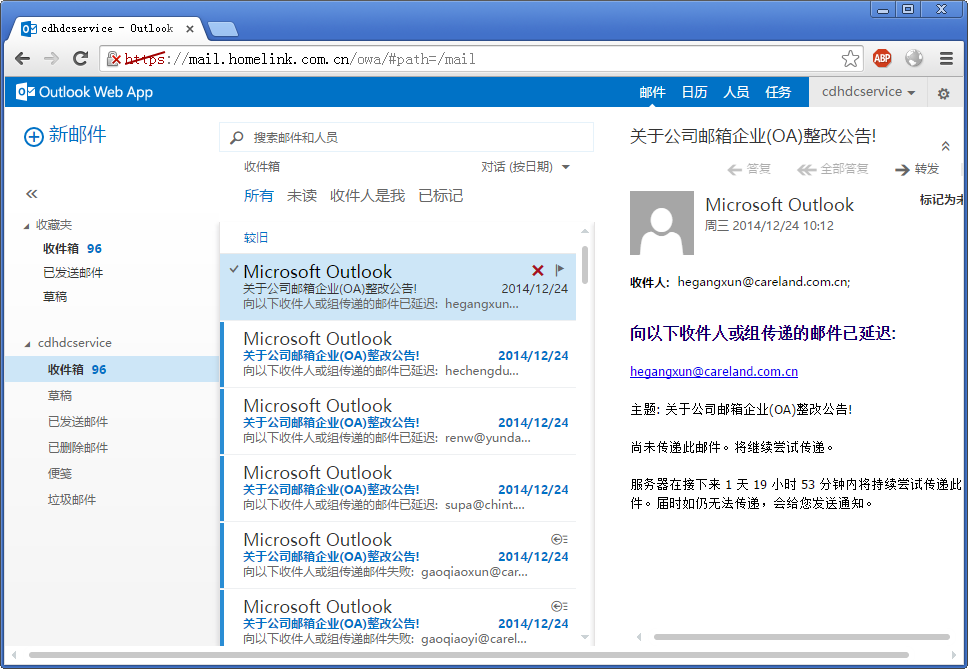This screenshot has width=968, height=669.
Task: Click the 全部答复 reply all button
Action: pos(832,169)
